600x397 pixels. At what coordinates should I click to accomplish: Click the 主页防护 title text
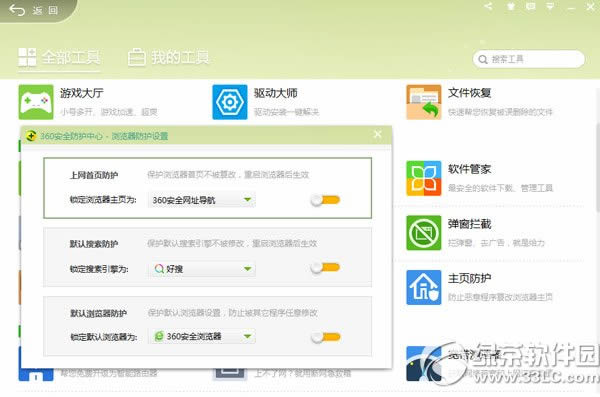(x=470, y=278)
